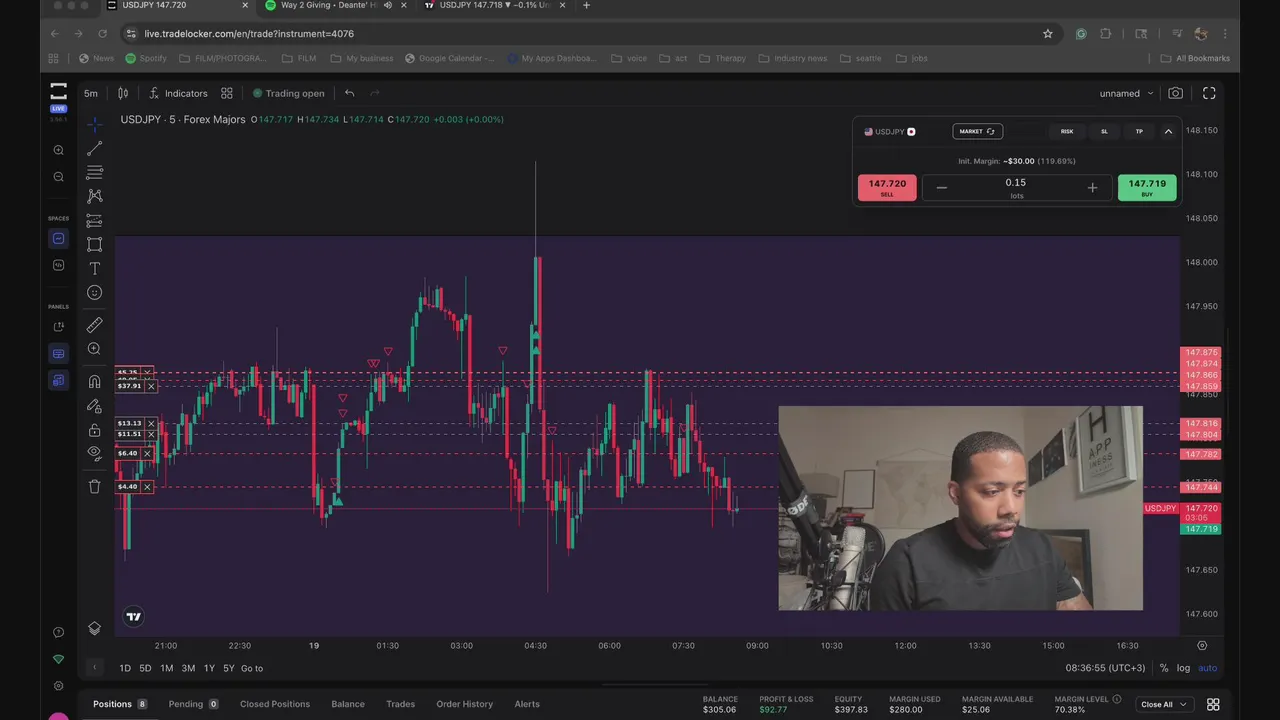Open the table layout grid icon
The height and width of the screenshot is (720, 1280).
1213,704
